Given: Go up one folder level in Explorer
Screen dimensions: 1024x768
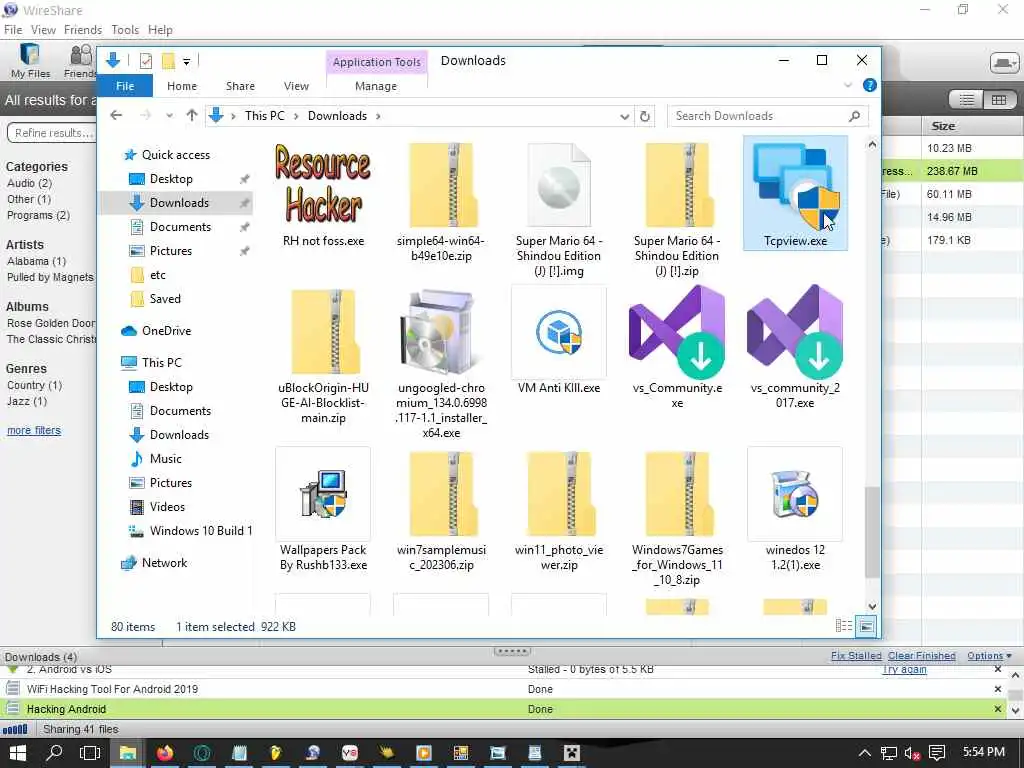Looking at the screenshot, I should 191,116.
